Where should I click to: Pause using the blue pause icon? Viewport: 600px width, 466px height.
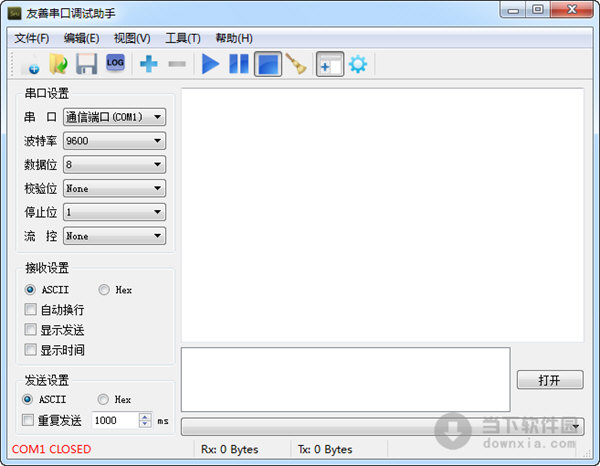point(239,64)
